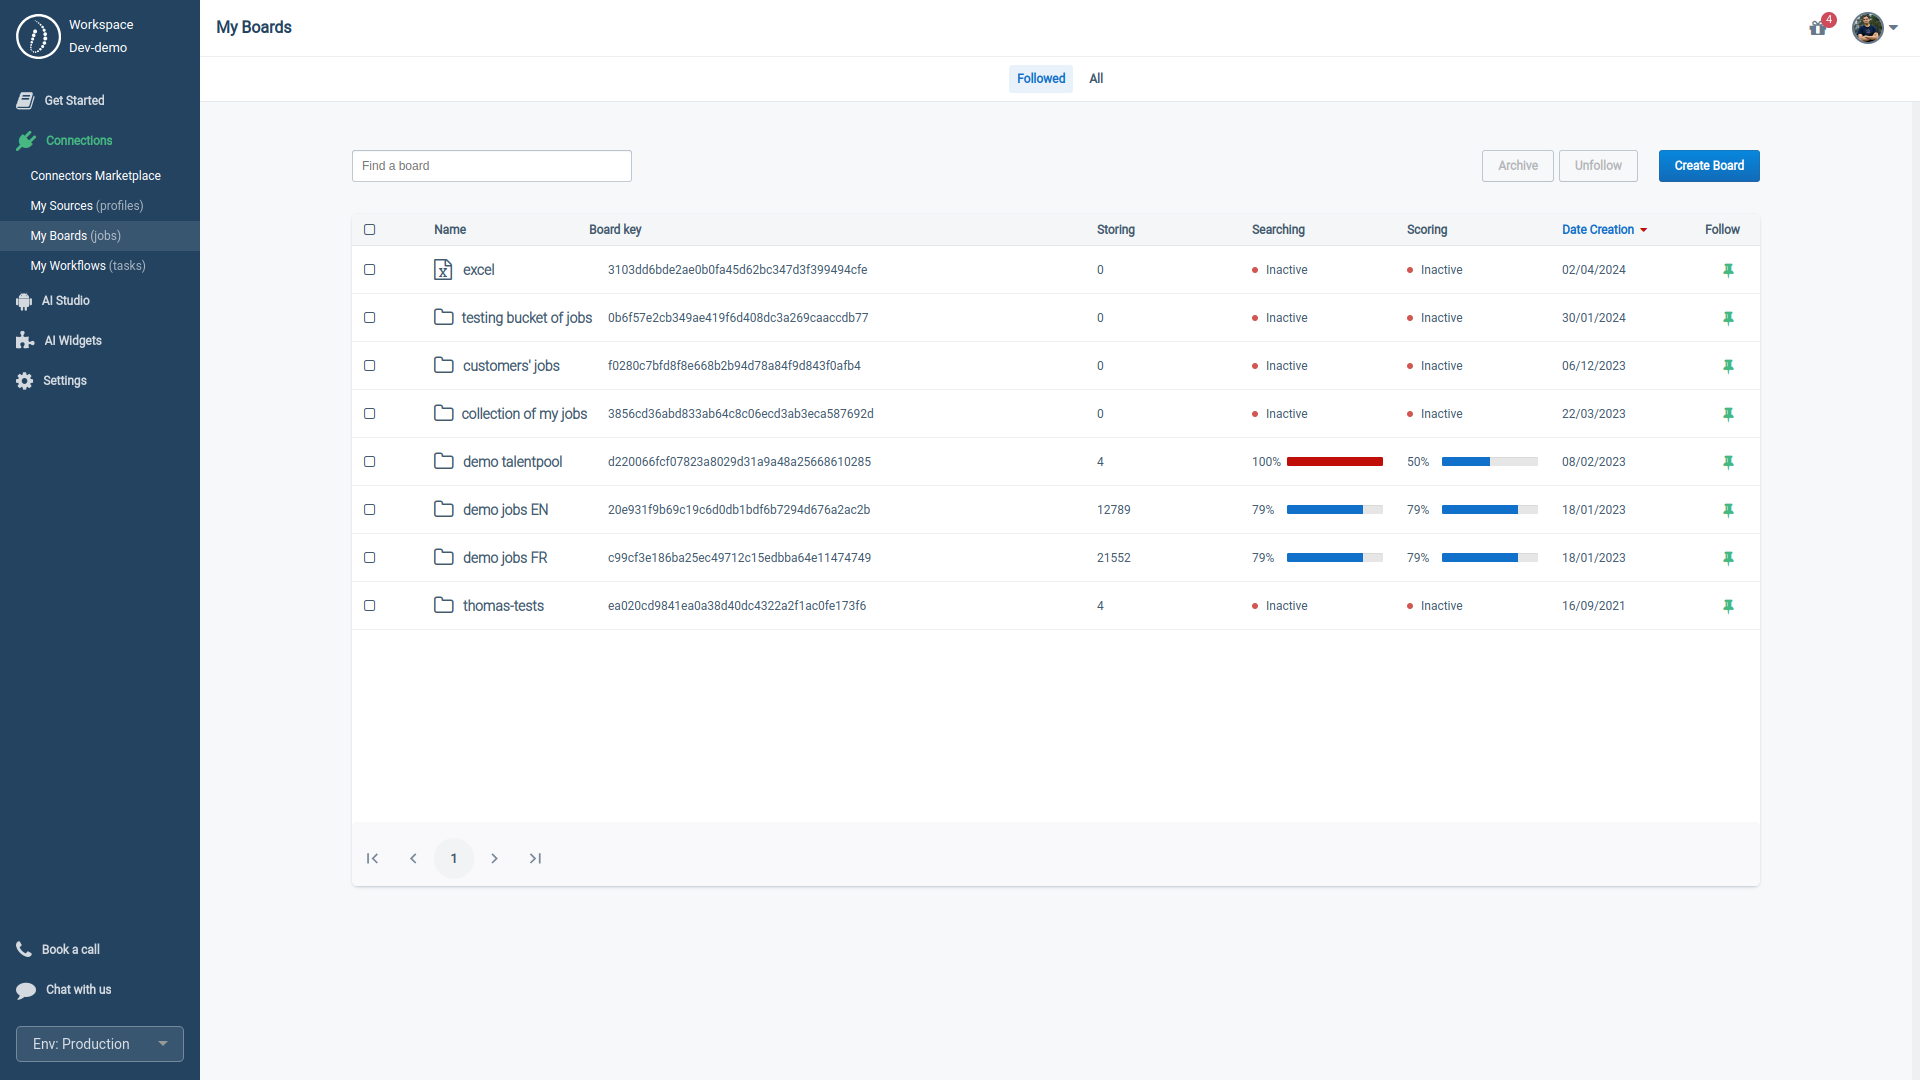Click the Excel file icon in the excel row
The width and height of the screenshot is (1920, 1080).
coord(443,270)
